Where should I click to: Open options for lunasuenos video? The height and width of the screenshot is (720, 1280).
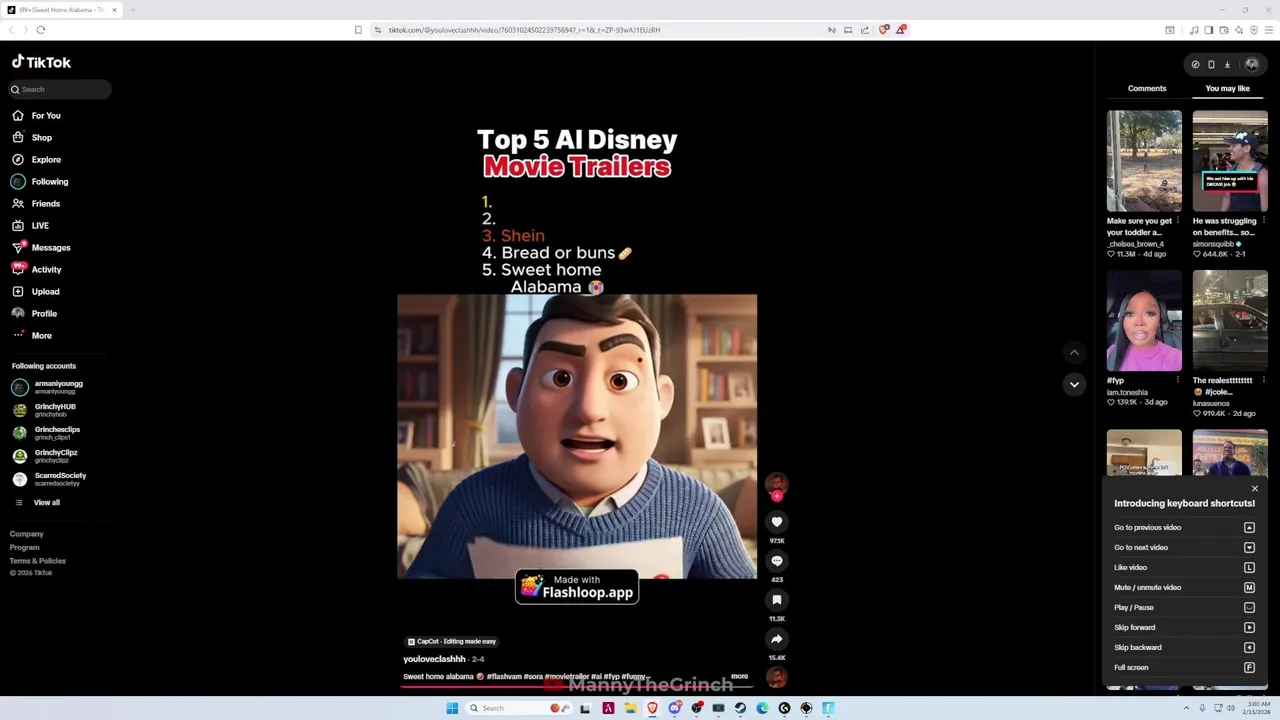coord(1264,380)
